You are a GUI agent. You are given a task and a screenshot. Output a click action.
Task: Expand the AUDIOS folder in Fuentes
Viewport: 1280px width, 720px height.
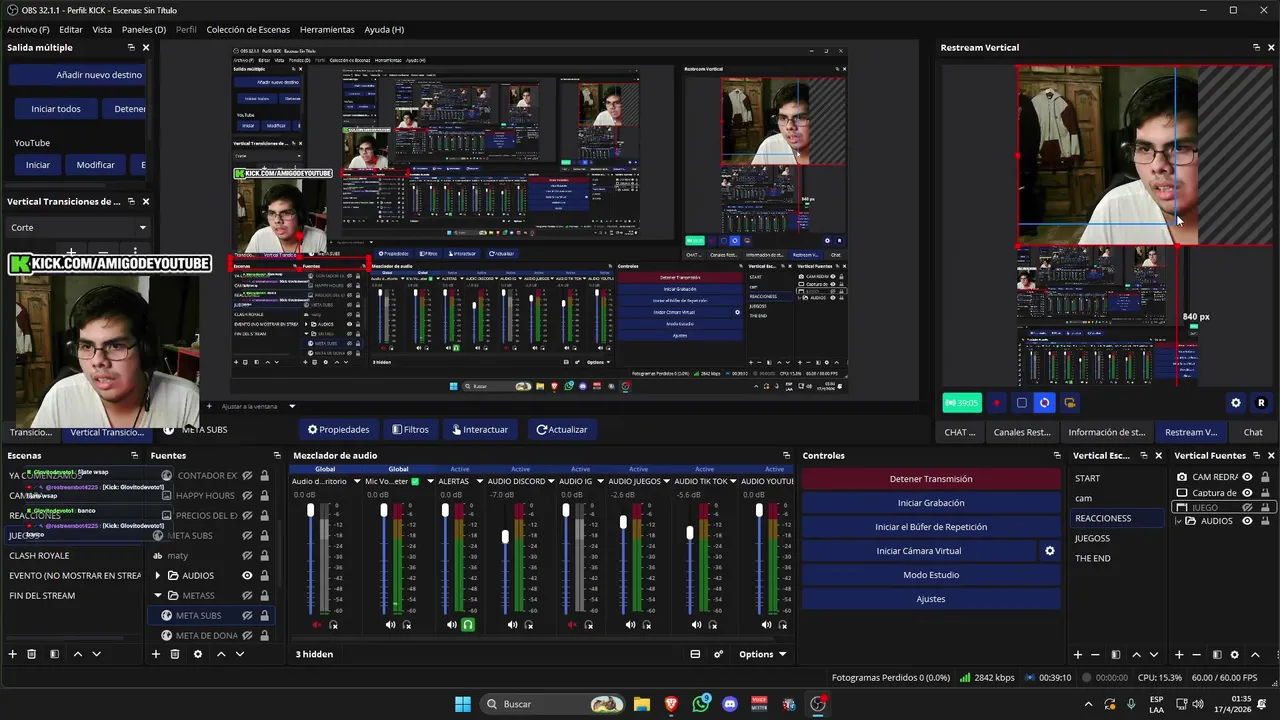pyautogui.click(x=157, y=576)
